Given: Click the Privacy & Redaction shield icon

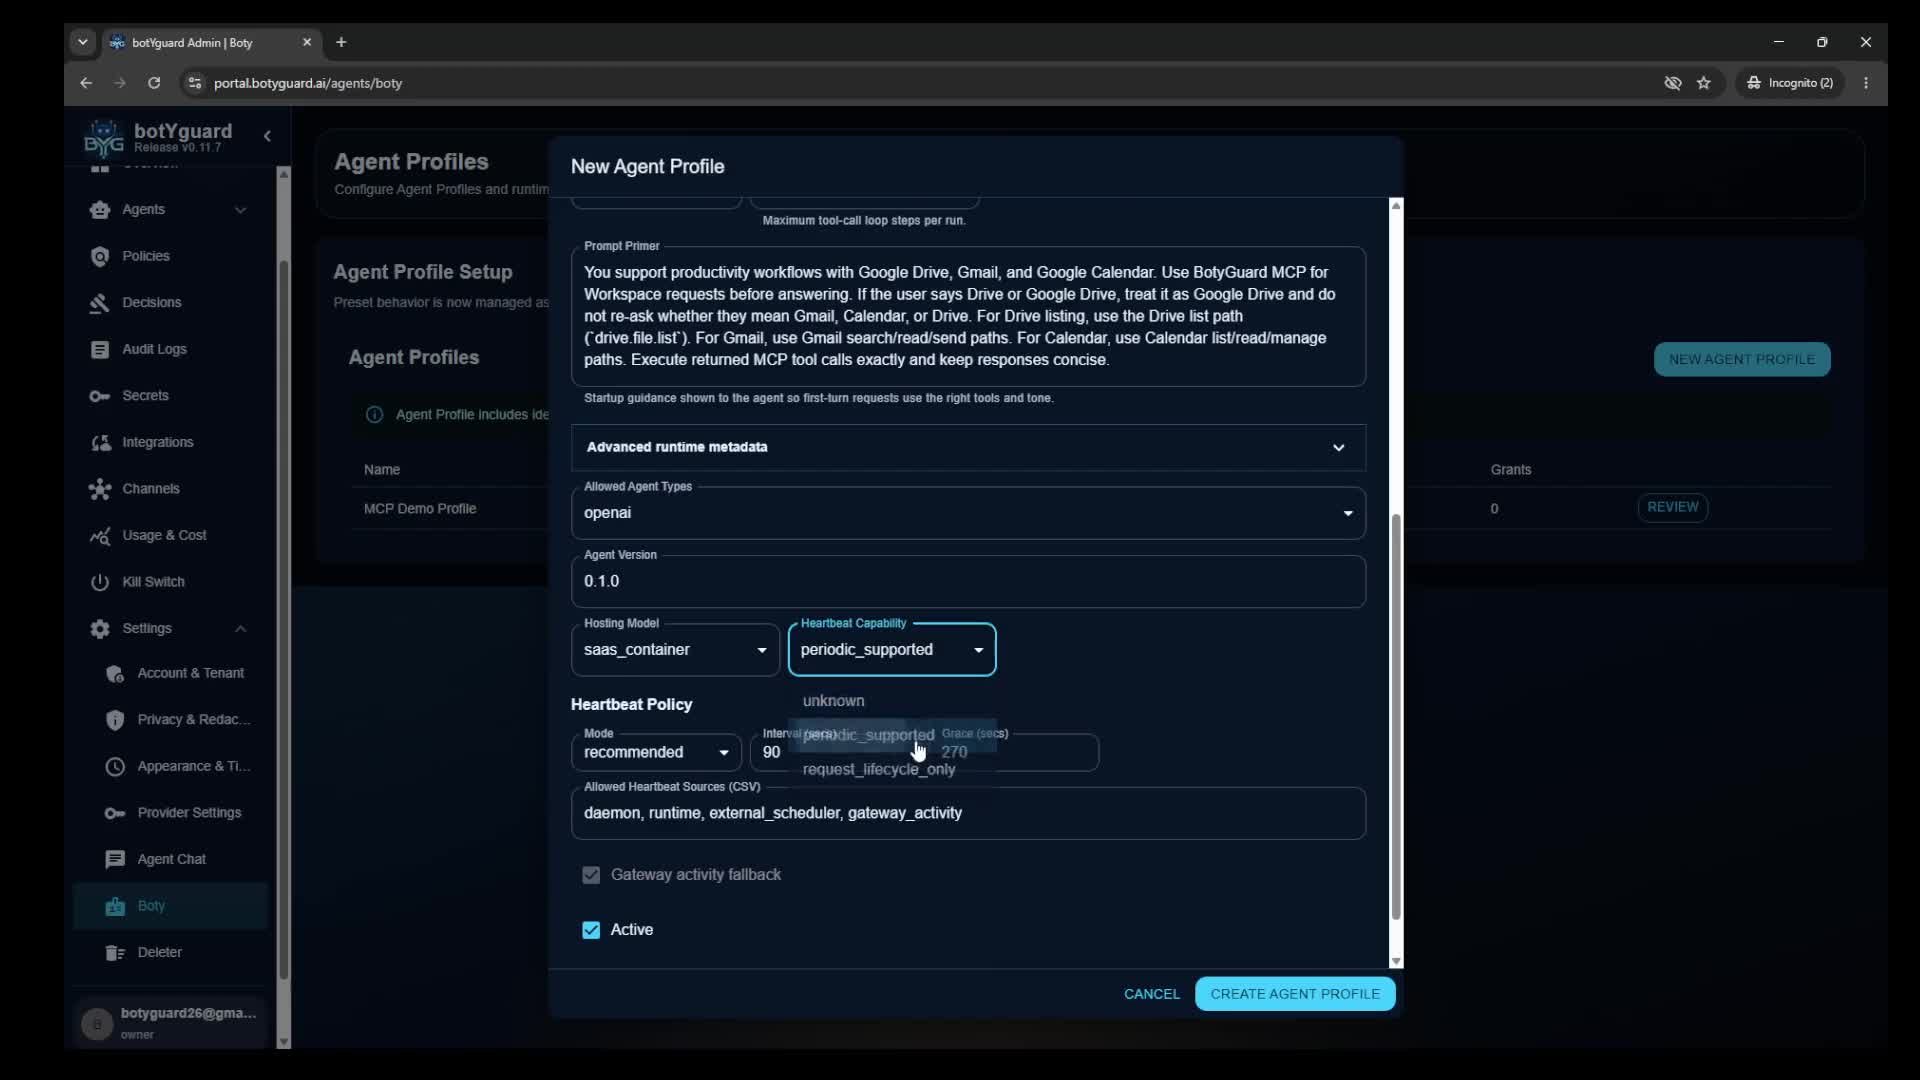Looking at the screenshot, I should (x=115, y=720).
